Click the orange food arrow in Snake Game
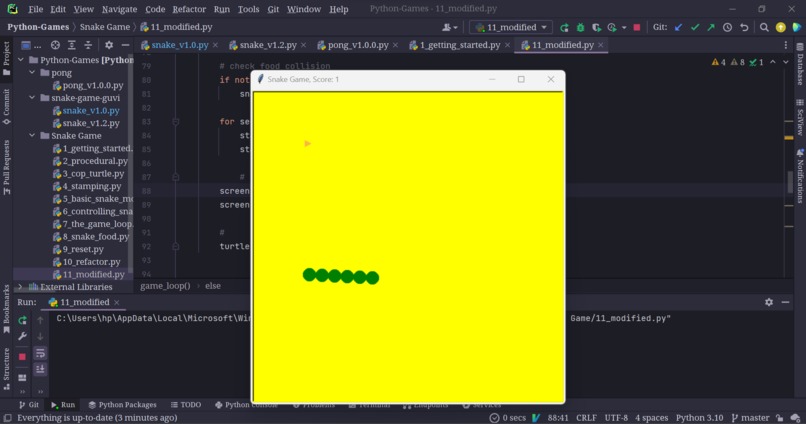806x424 pixels. pyautogui.click(x=307, y=143)
